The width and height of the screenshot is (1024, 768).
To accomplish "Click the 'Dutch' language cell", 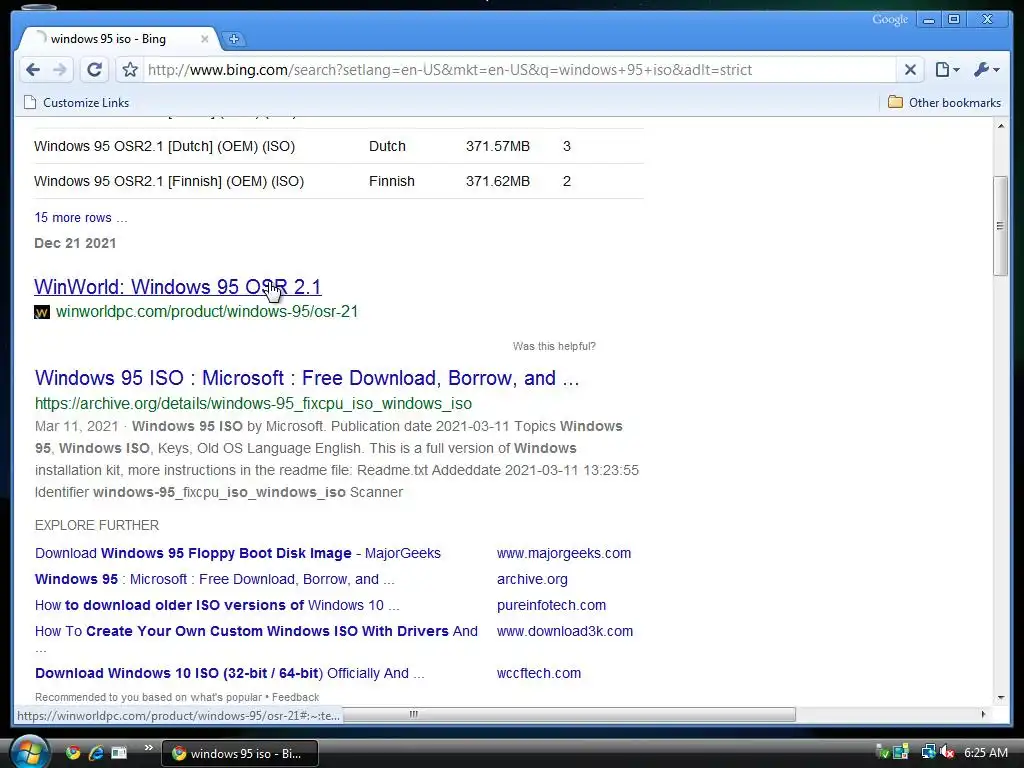I will (x=387, y=146).
